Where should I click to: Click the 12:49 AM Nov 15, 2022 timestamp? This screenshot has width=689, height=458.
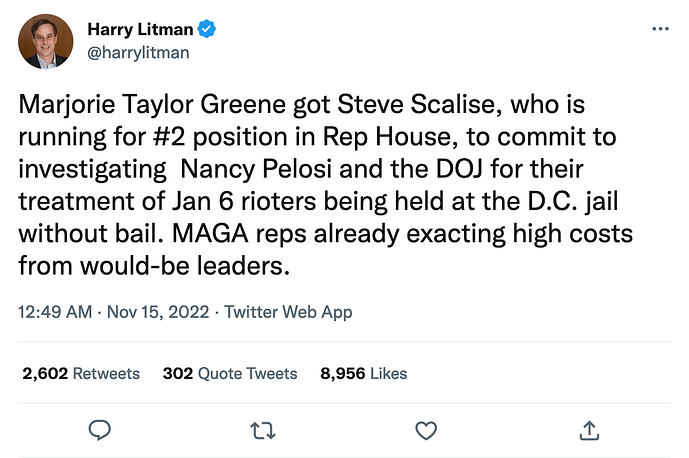point(112,312)
